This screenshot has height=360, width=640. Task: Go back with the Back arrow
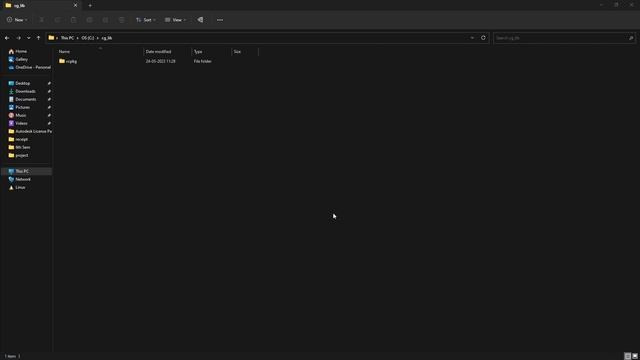[7, 38]
